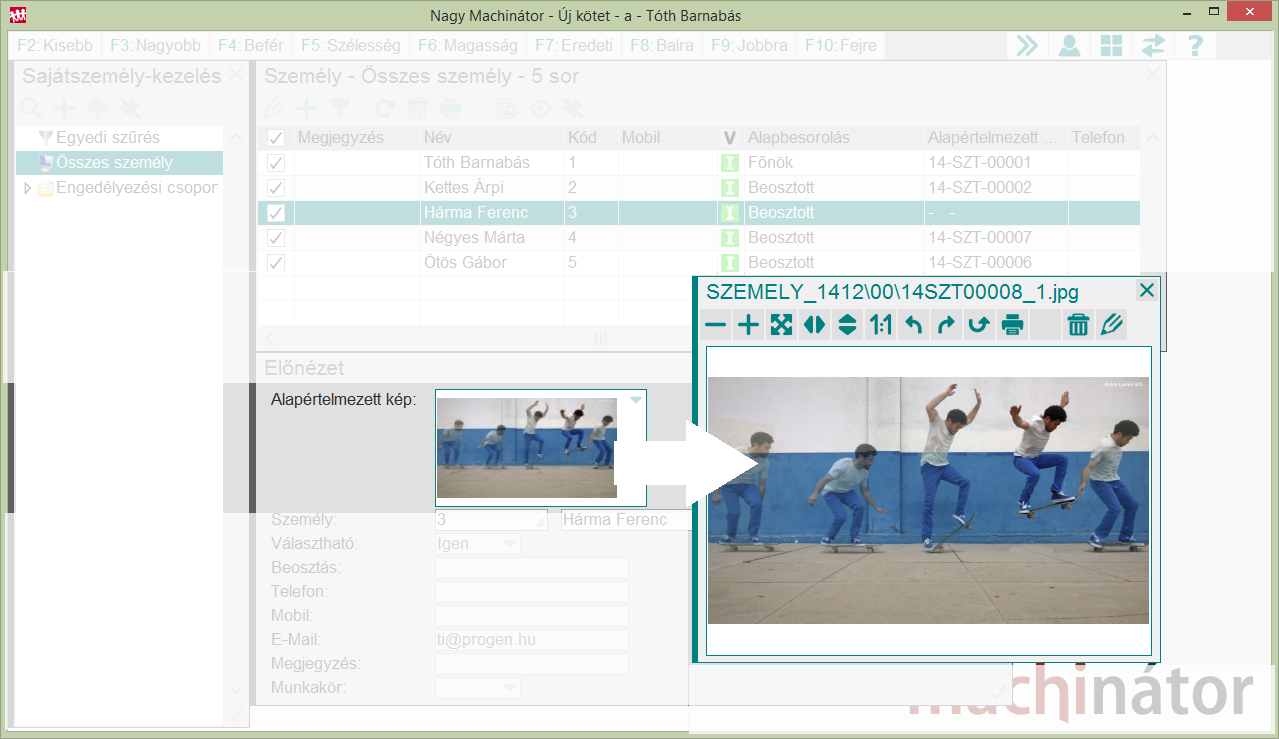Rotate the image left

point(913,325)
